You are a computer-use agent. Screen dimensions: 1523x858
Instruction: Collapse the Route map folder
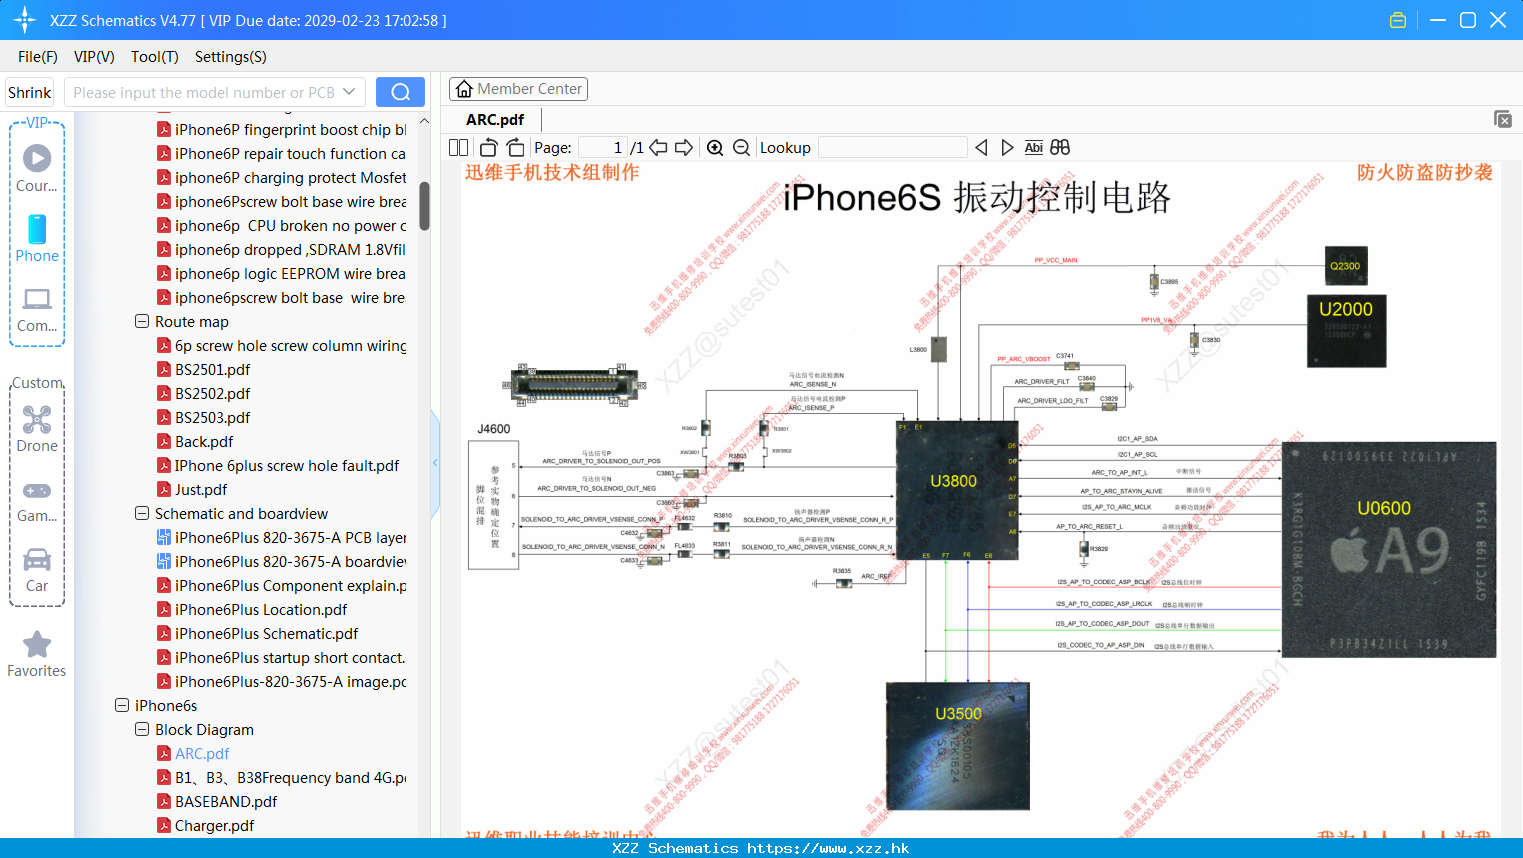pos(142,322)
